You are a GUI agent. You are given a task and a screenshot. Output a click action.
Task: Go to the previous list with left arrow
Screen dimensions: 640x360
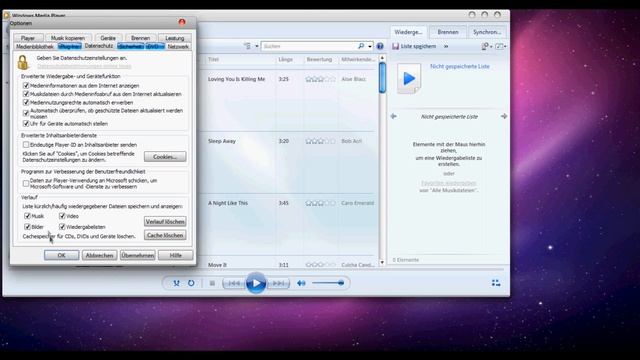click(x=393, y=116)
